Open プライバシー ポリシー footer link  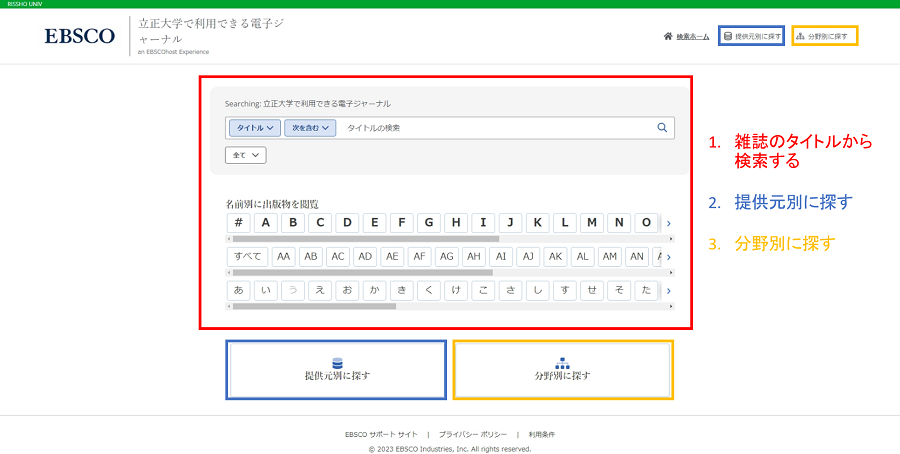pos(473,434)
